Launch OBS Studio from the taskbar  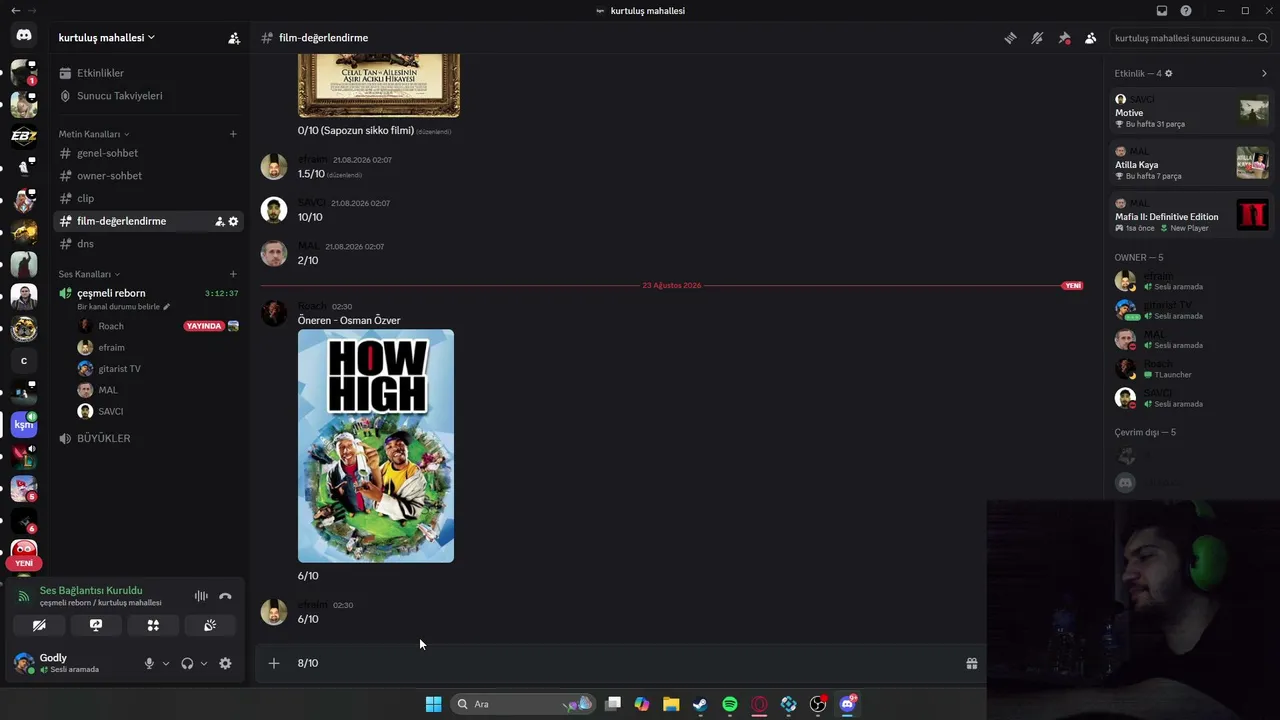(x=818, y=704)
